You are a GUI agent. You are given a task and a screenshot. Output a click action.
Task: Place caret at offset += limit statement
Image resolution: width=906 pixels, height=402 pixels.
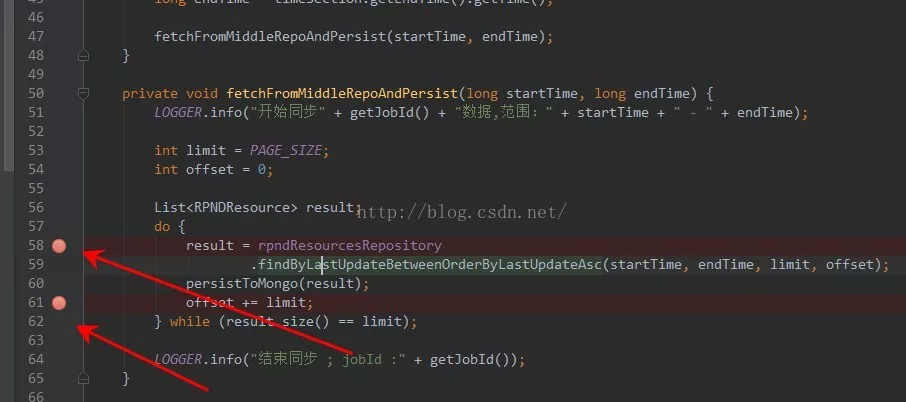click(249, 303)
